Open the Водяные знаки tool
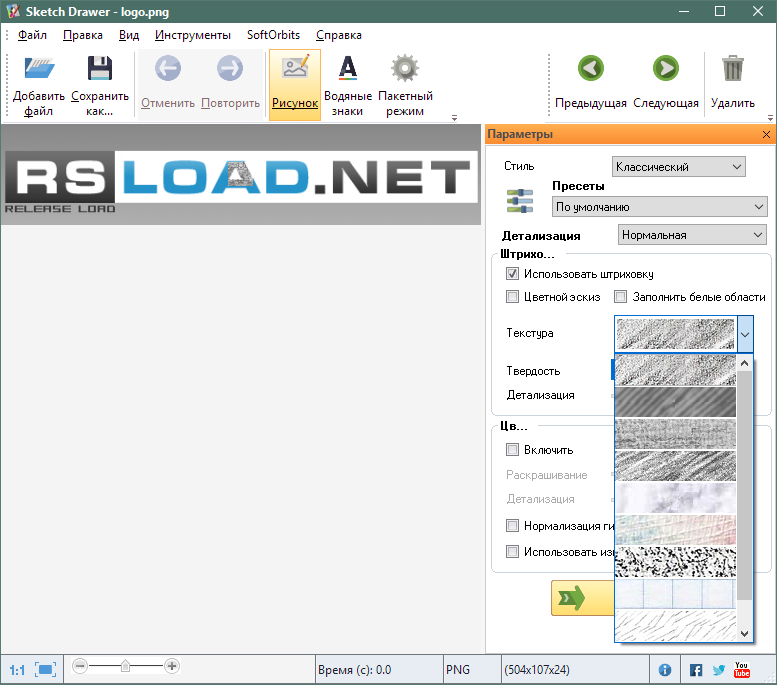This screenshot has width=777, height=685. click(x=347, y=85)
